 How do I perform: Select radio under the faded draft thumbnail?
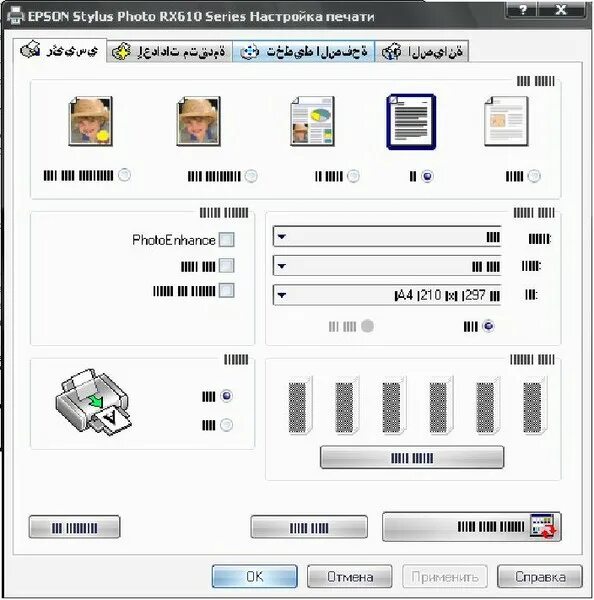tap(534, 176)
